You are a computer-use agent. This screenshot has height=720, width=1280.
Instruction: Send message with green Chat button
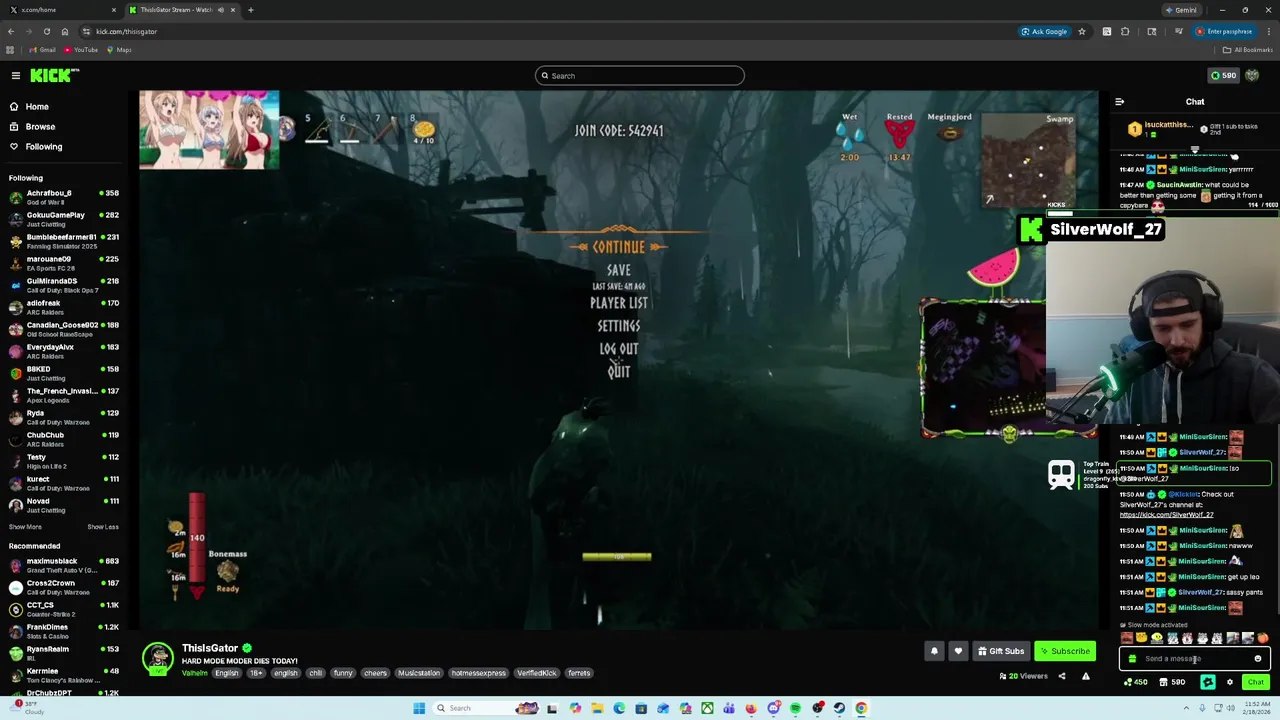[x=1256, y=682]
